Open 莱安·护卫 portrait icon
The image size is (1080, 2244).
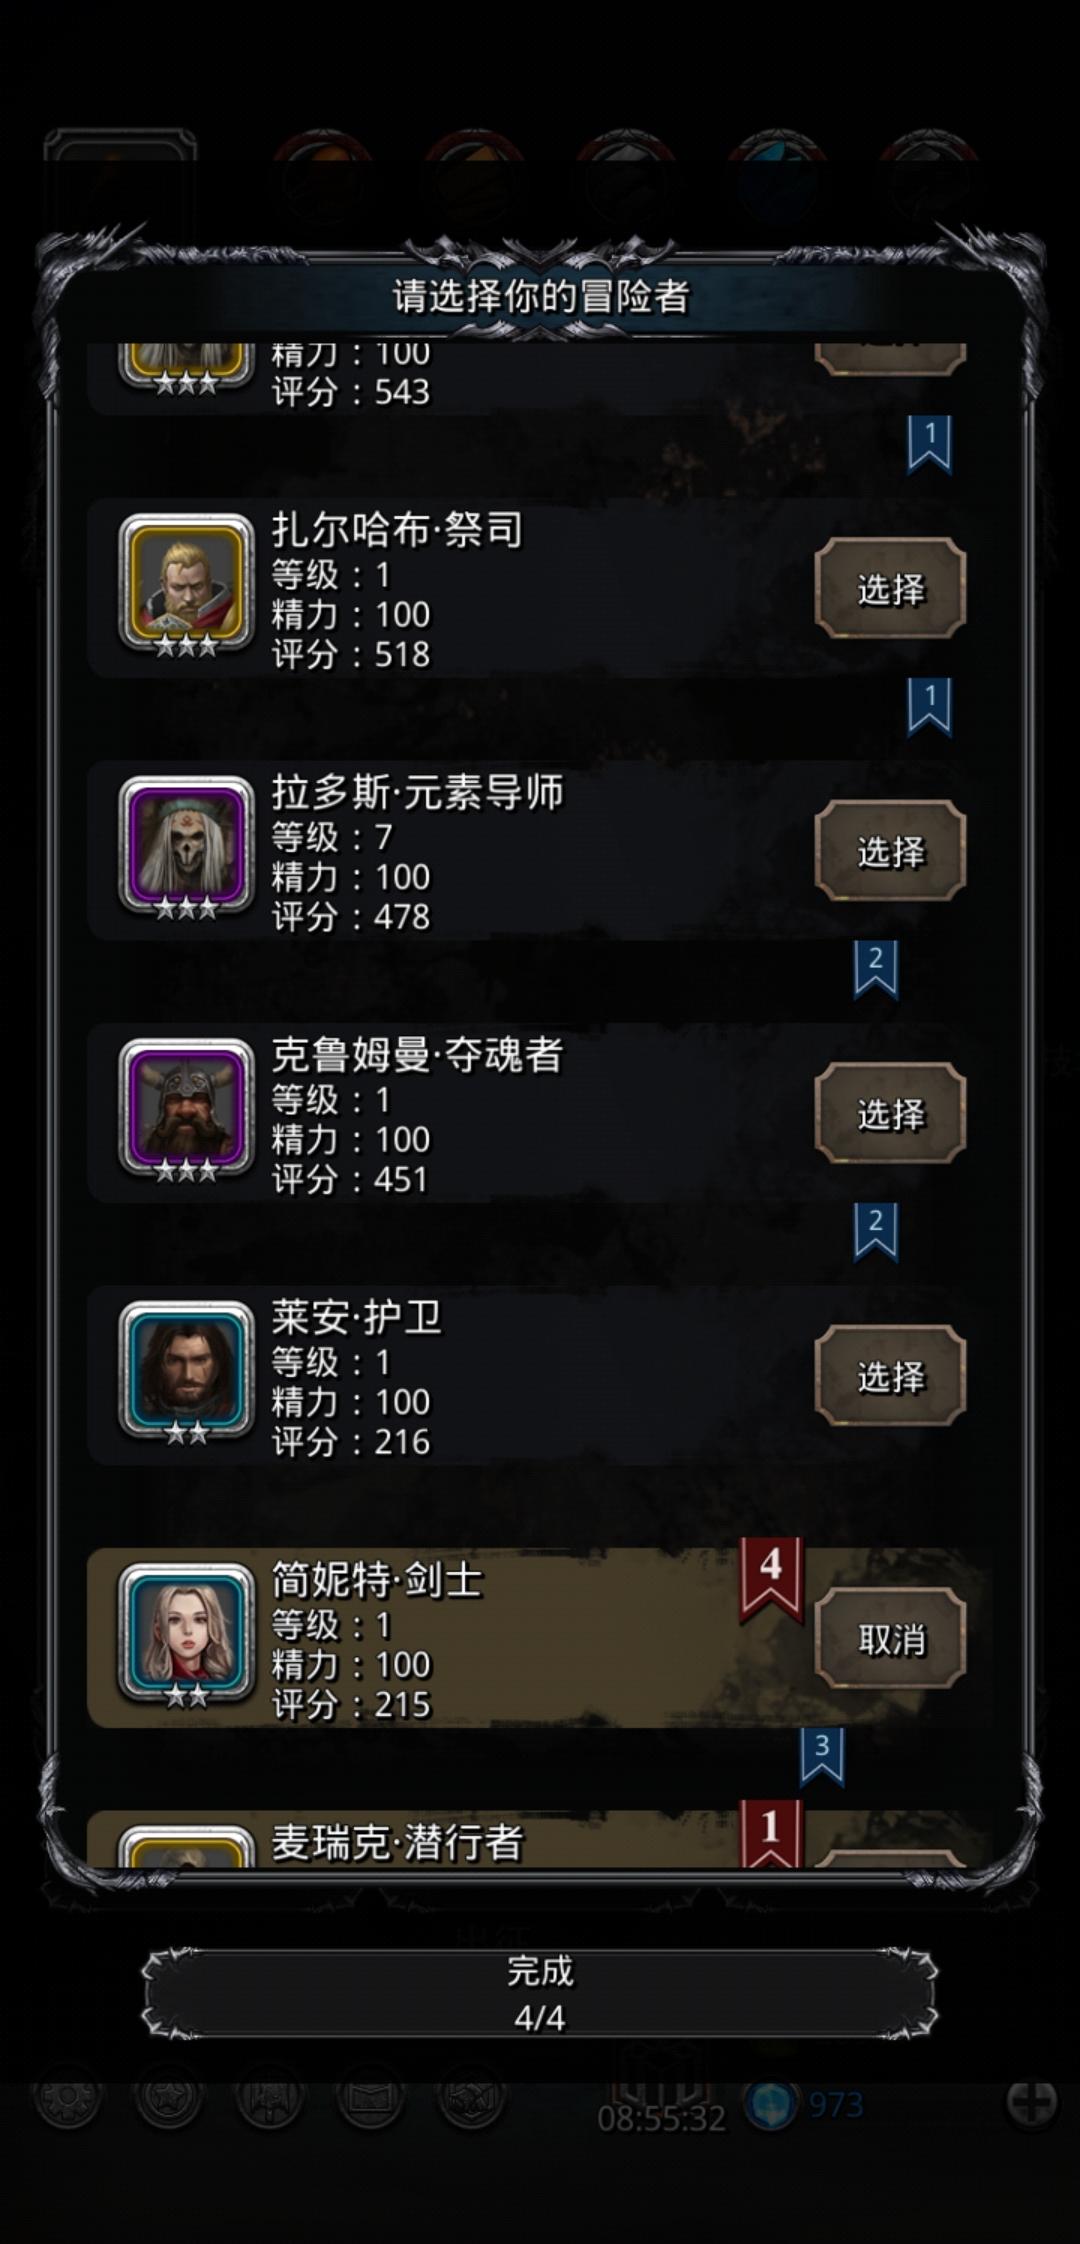pos(186,1372)
